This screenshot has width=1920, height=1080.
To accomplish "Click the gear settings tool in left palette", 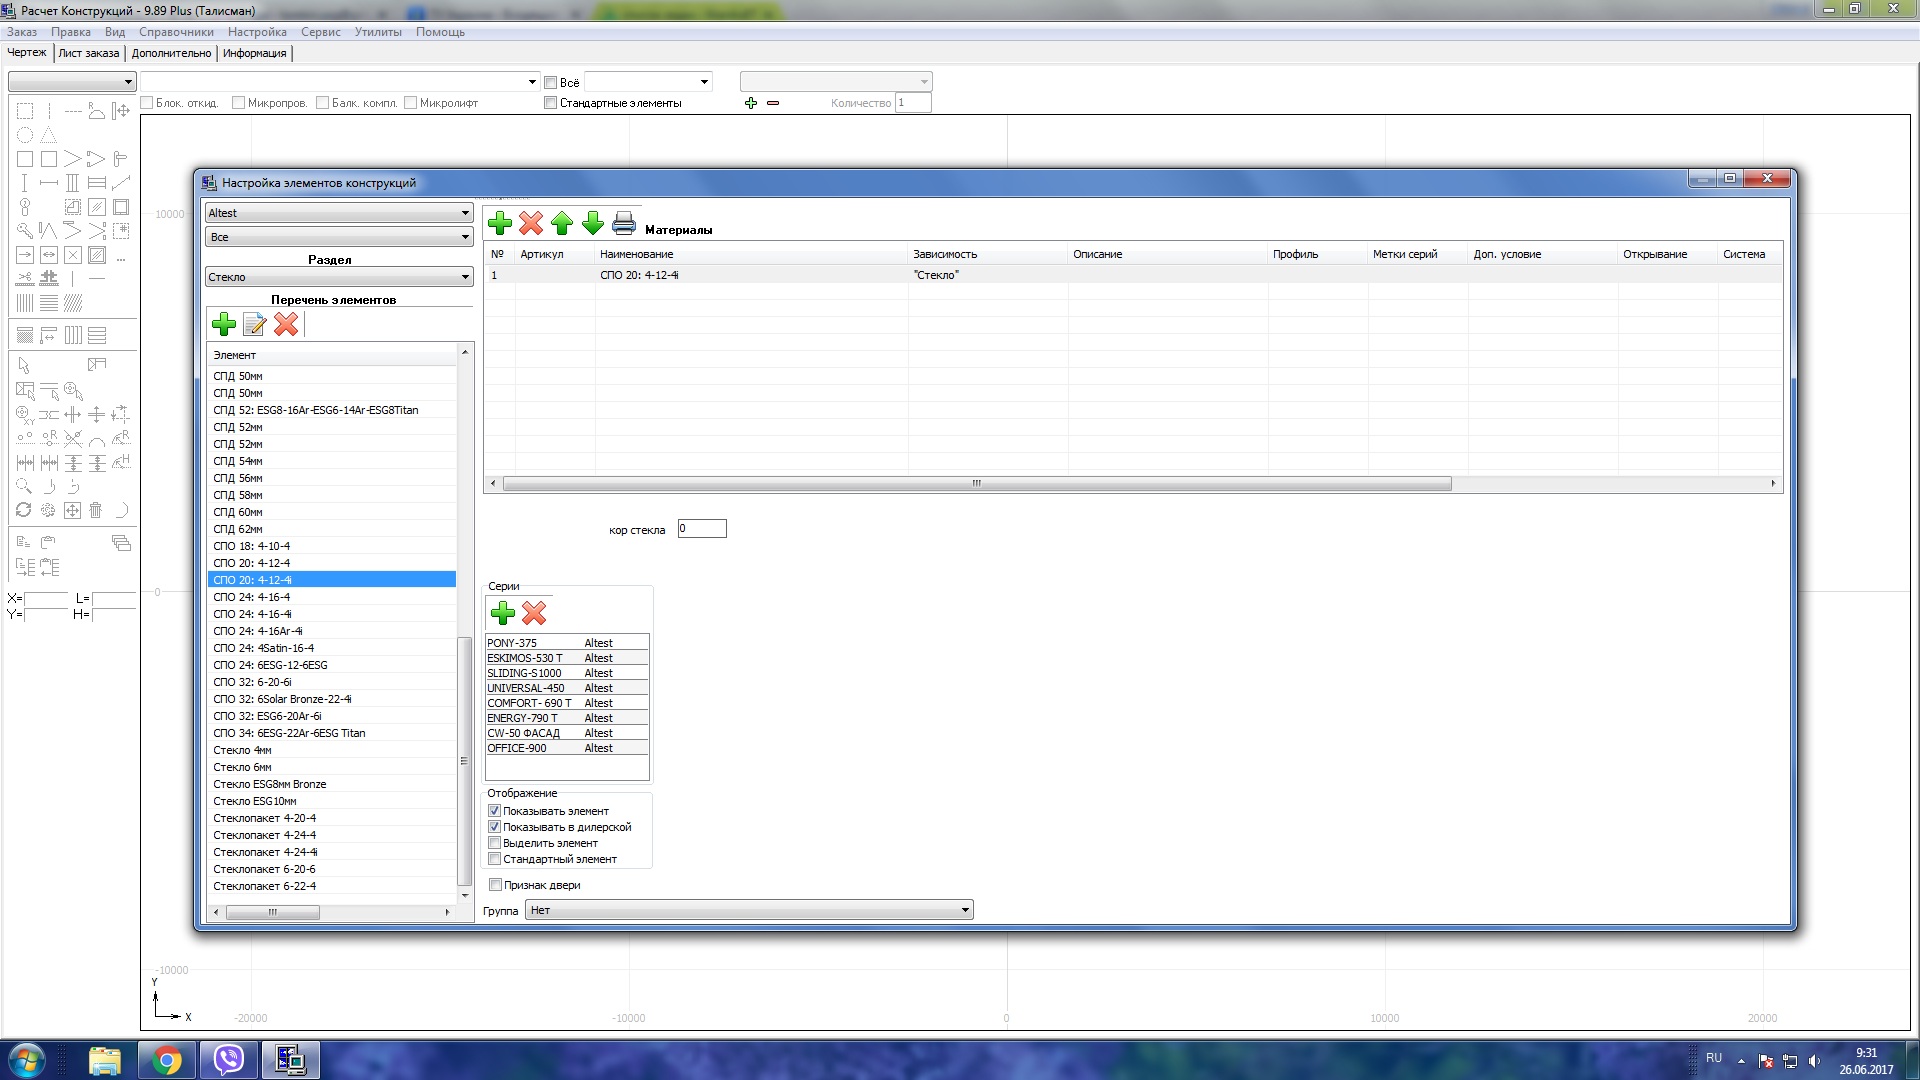I will pos(49,510).
